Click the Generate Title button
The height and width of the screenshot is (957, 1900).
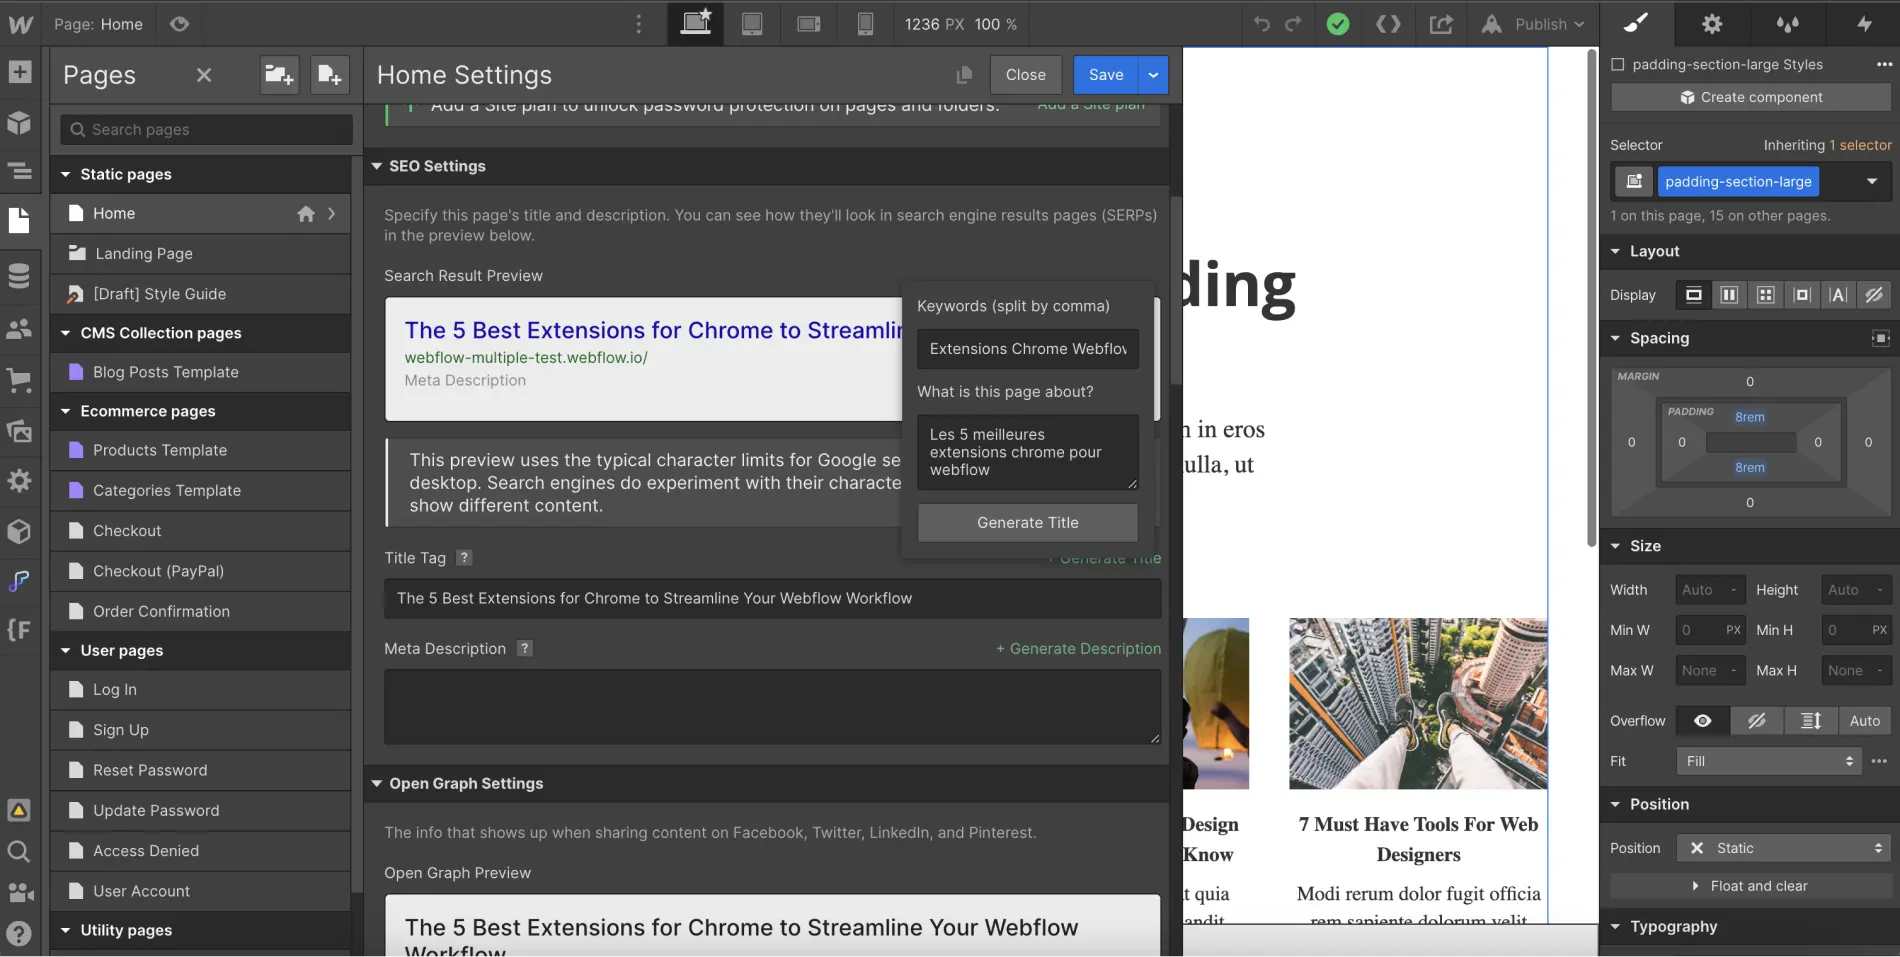pos(1027,523)
